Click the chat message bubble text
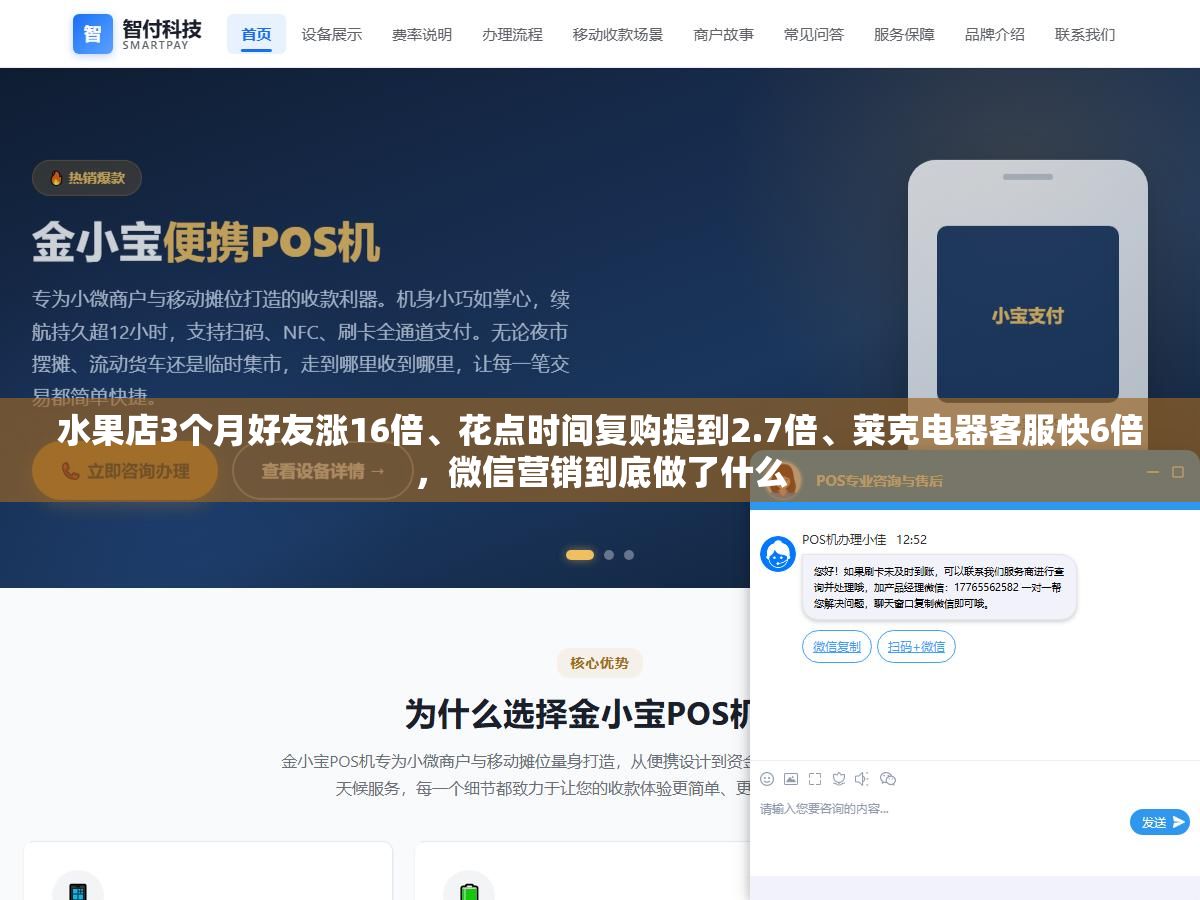 [x=939, y=587]
